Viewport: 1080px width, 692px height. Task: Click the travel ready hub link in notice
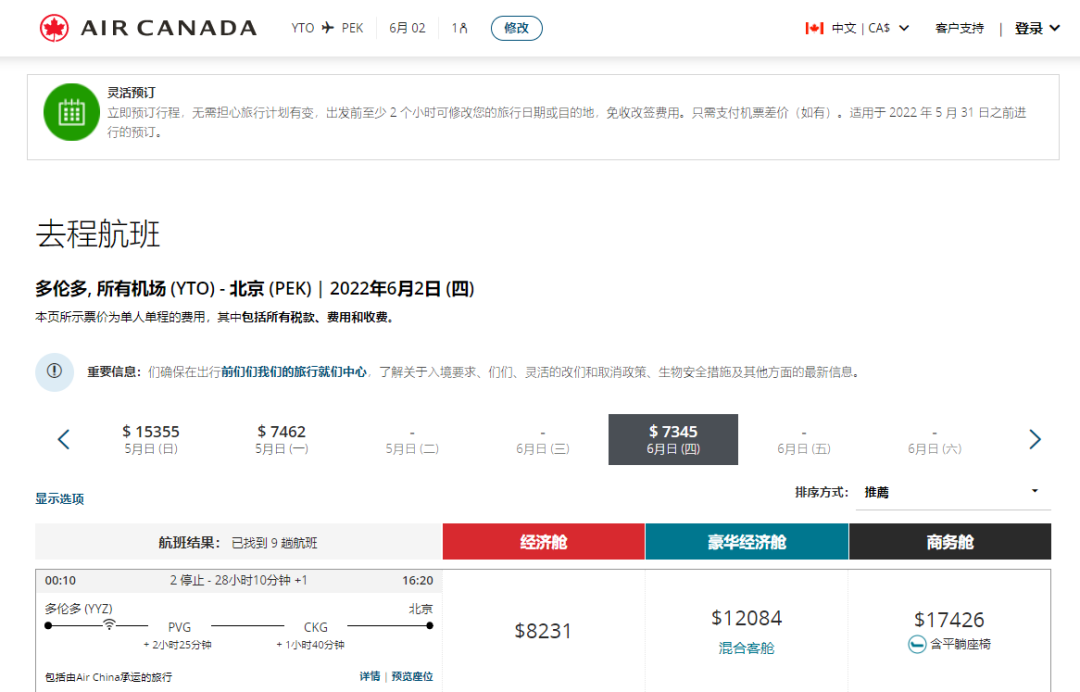(x=294, y=372)
